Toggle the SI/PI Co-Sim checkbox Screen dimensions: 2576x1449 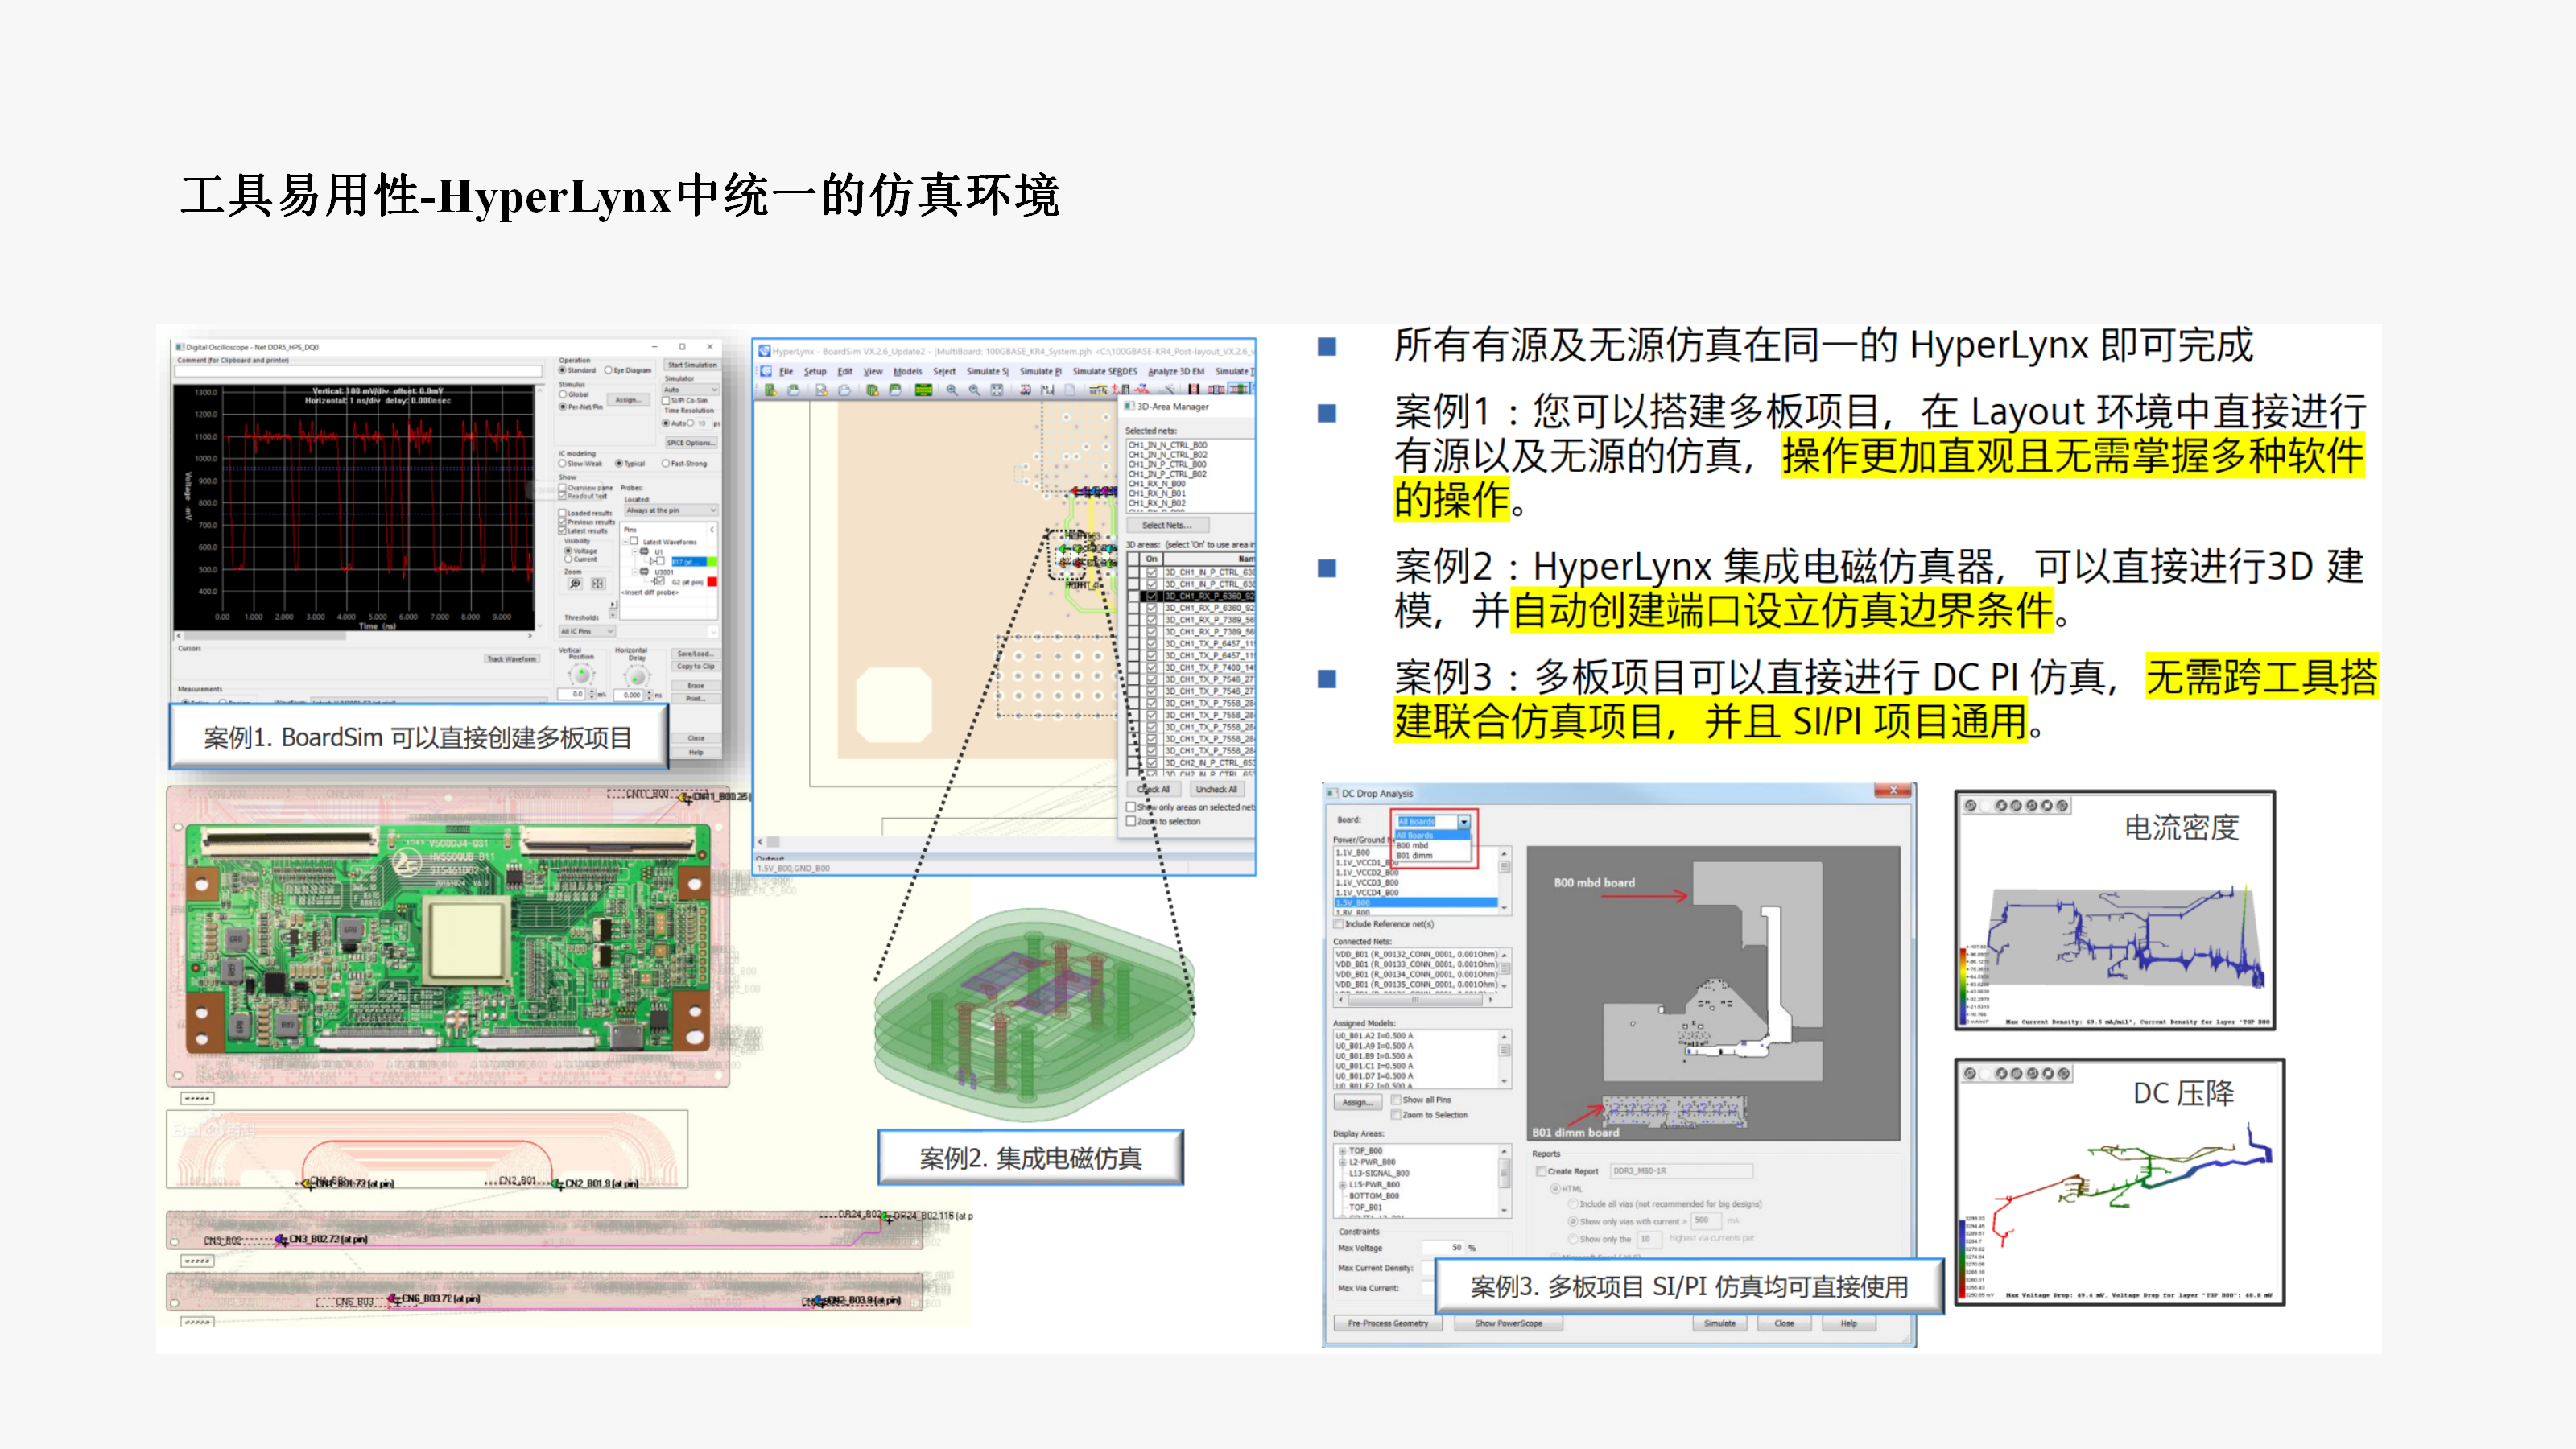click(666, 401)
